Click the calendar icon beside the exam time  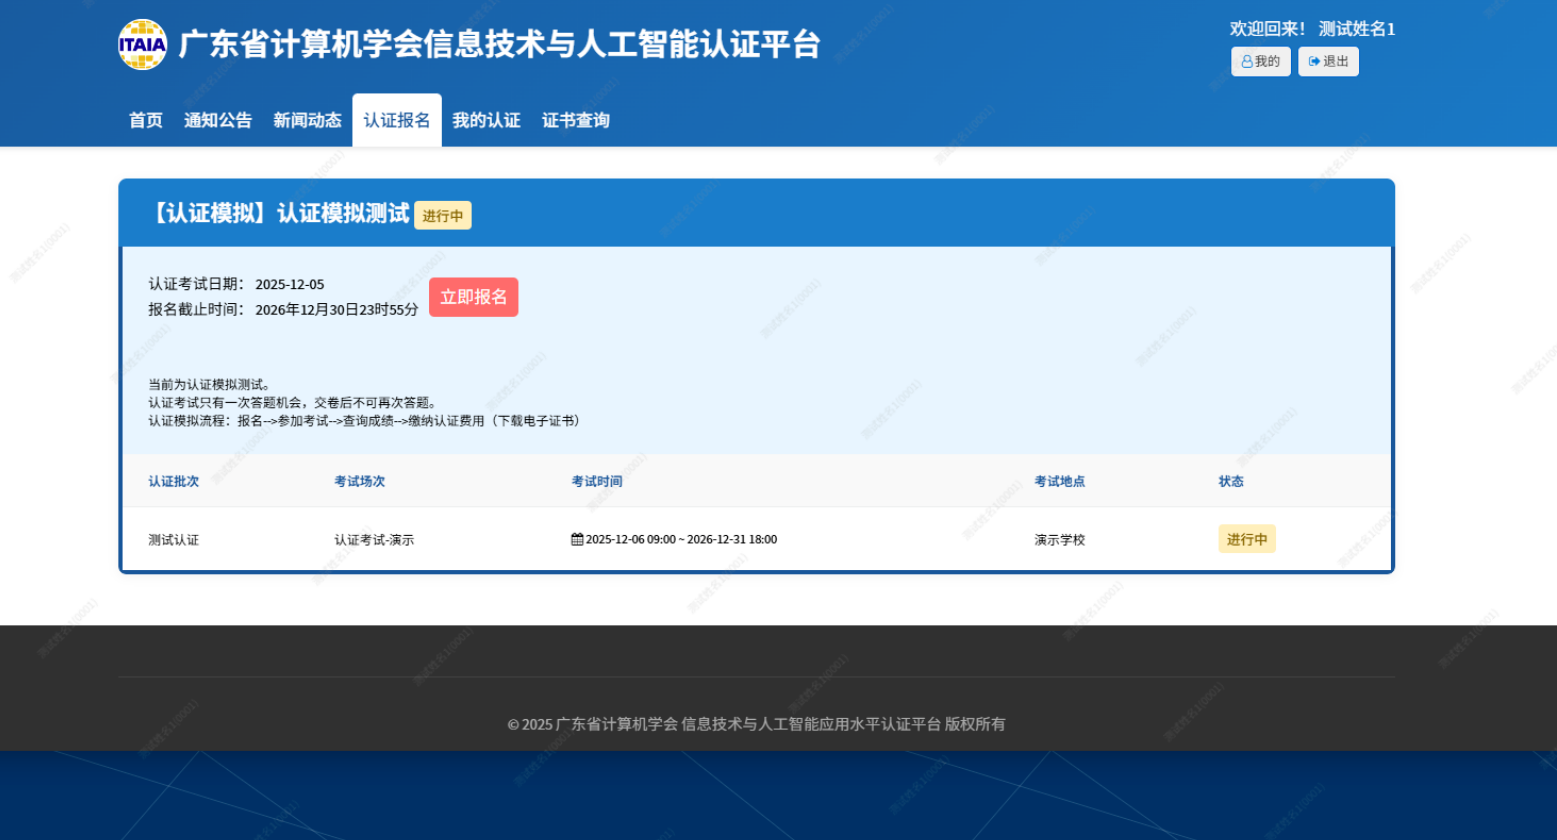coord(577,539)
